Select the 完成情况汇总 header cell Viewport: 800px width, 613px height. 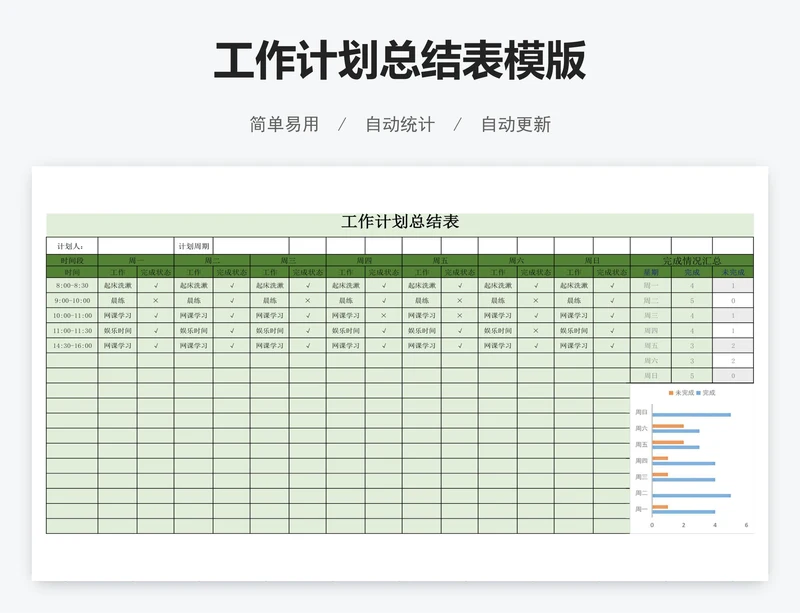(x=692, y=260)
